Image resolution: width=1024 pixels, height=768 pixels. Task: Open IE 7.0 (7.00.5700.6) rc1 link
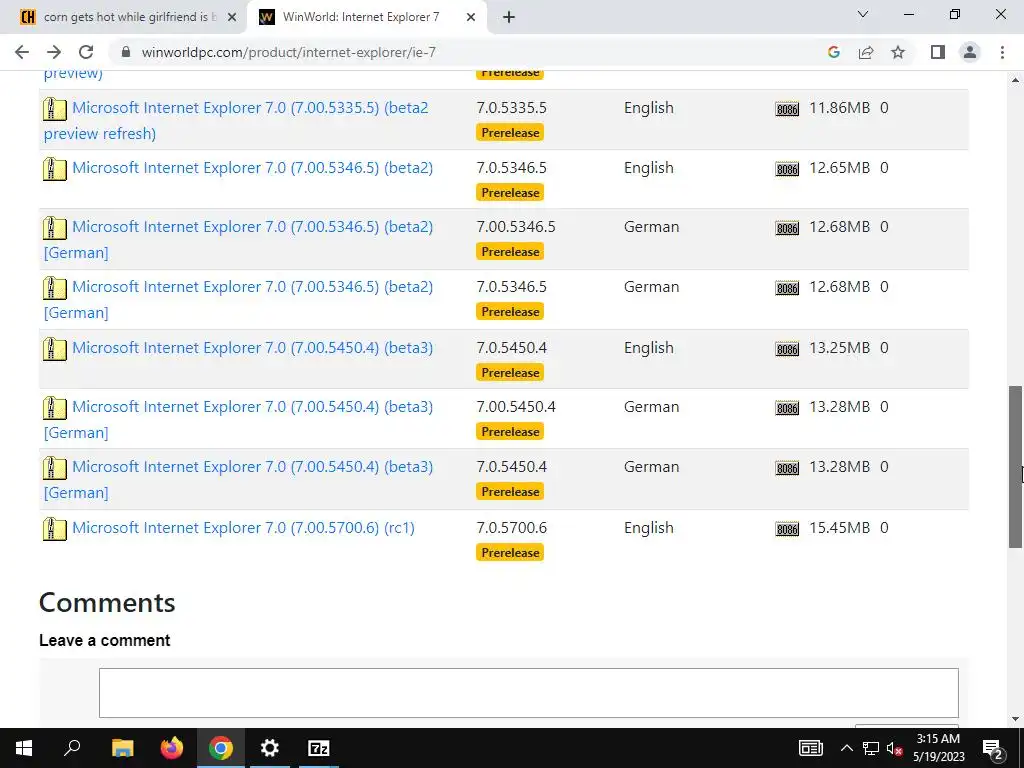coord(243,528)
